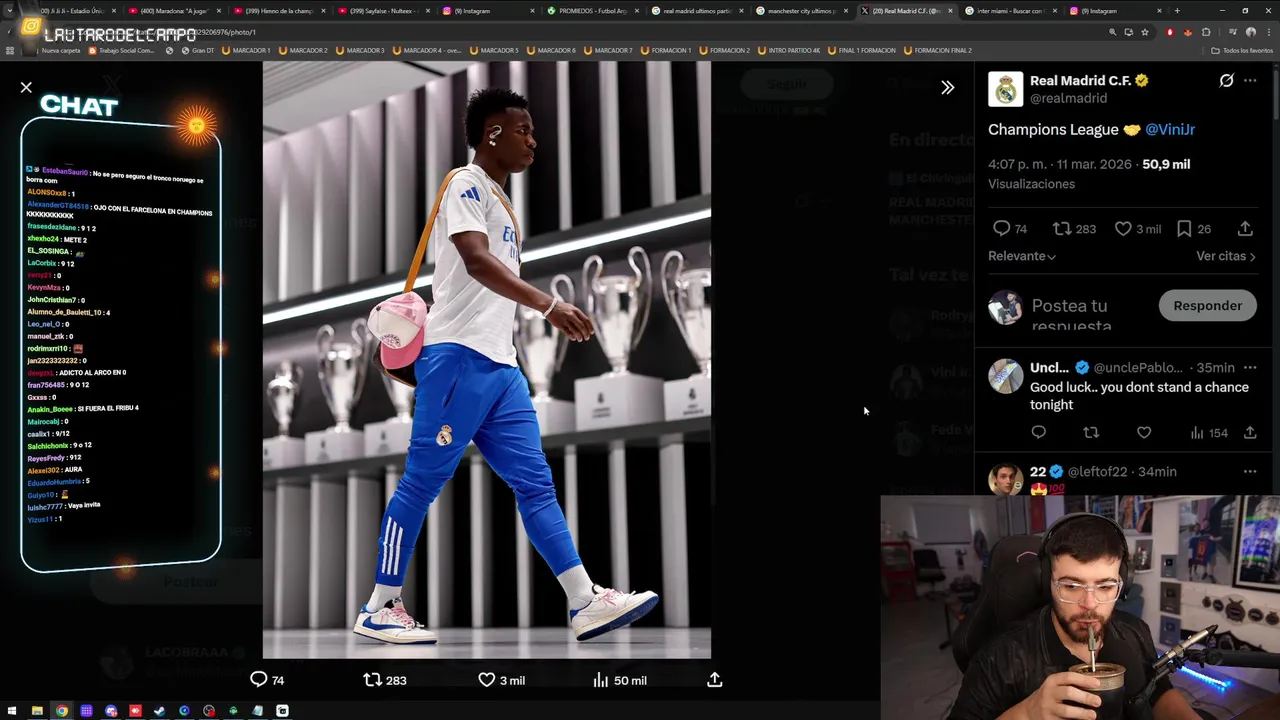Open the Todos los favoritos folder

pos(1242,50)
